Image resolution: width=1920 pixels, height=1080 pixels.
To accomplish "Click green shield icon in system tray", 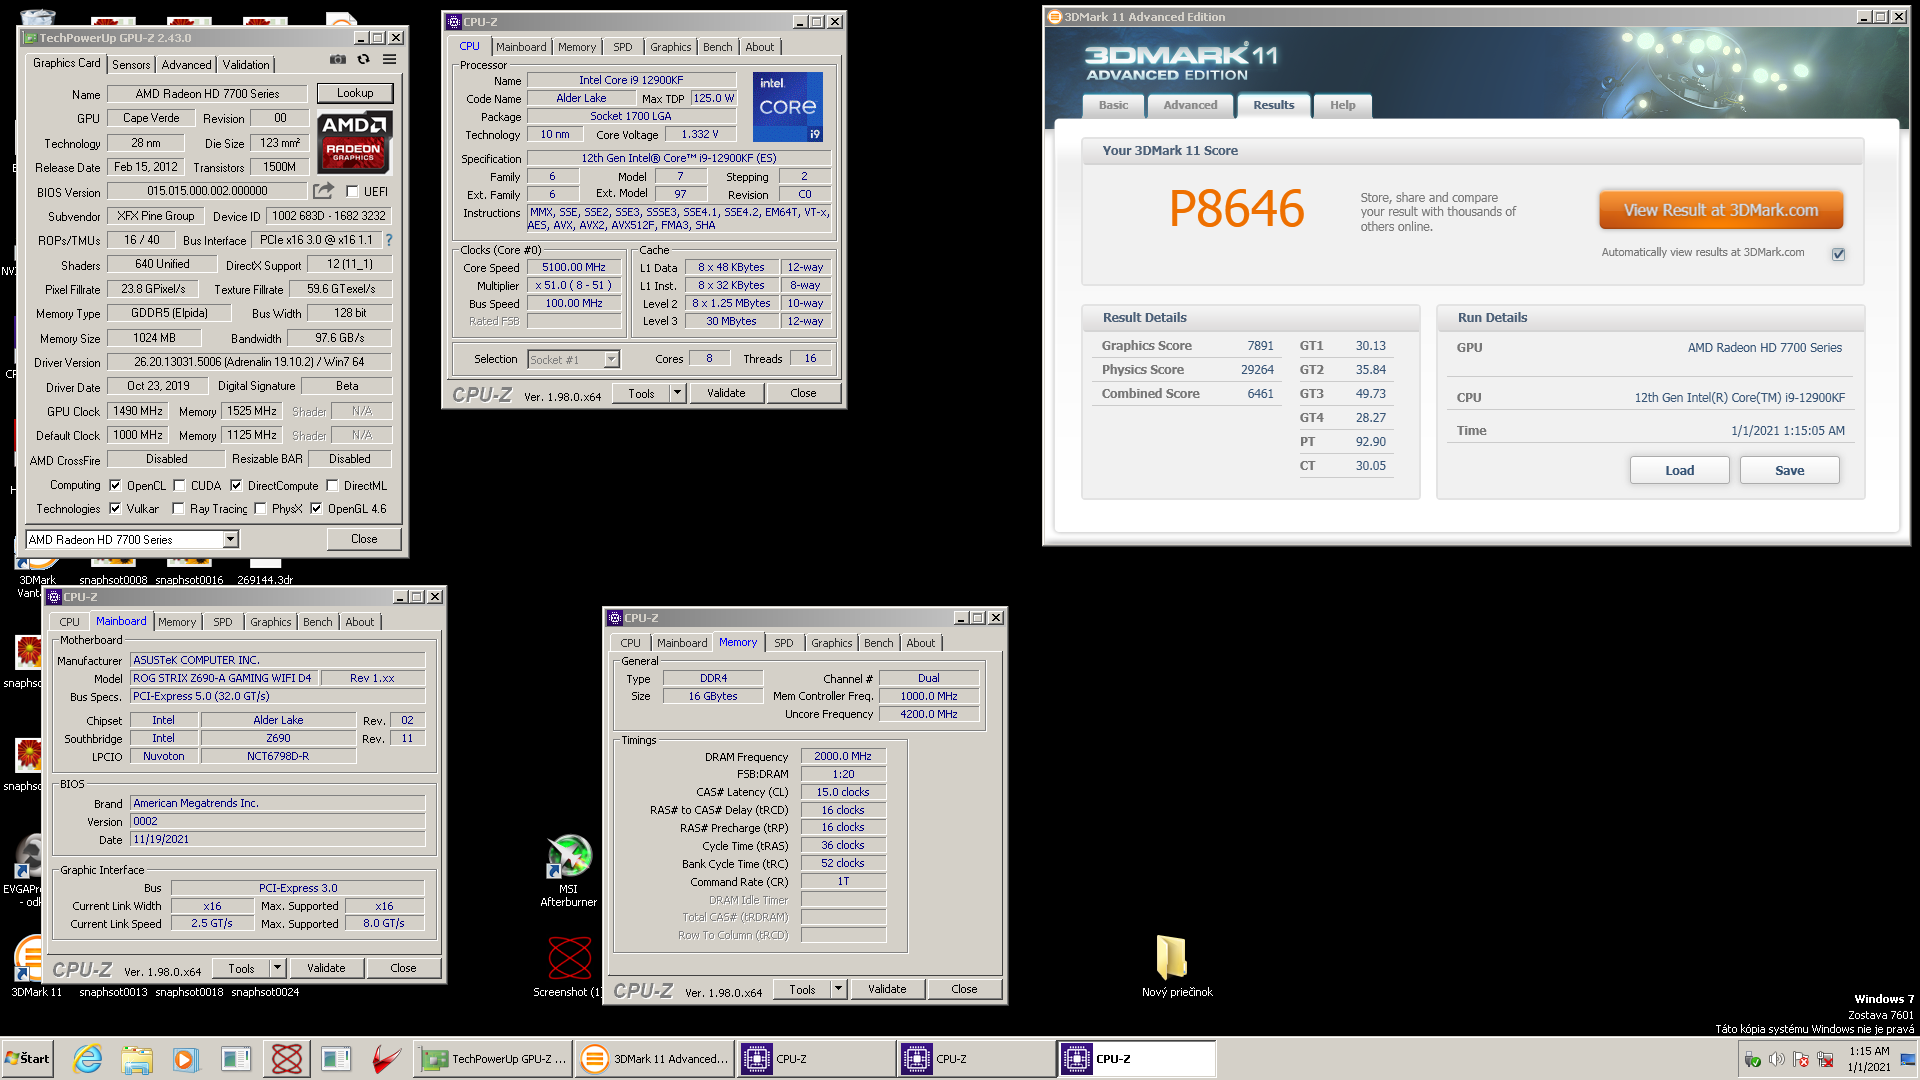I will pos(1752,1059).
